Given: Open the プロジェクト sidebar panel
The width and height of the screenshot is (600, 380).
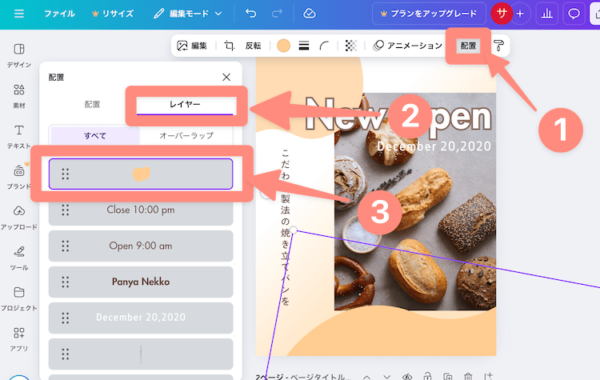Looking at the screenshot, I should (x=19, y=299).
